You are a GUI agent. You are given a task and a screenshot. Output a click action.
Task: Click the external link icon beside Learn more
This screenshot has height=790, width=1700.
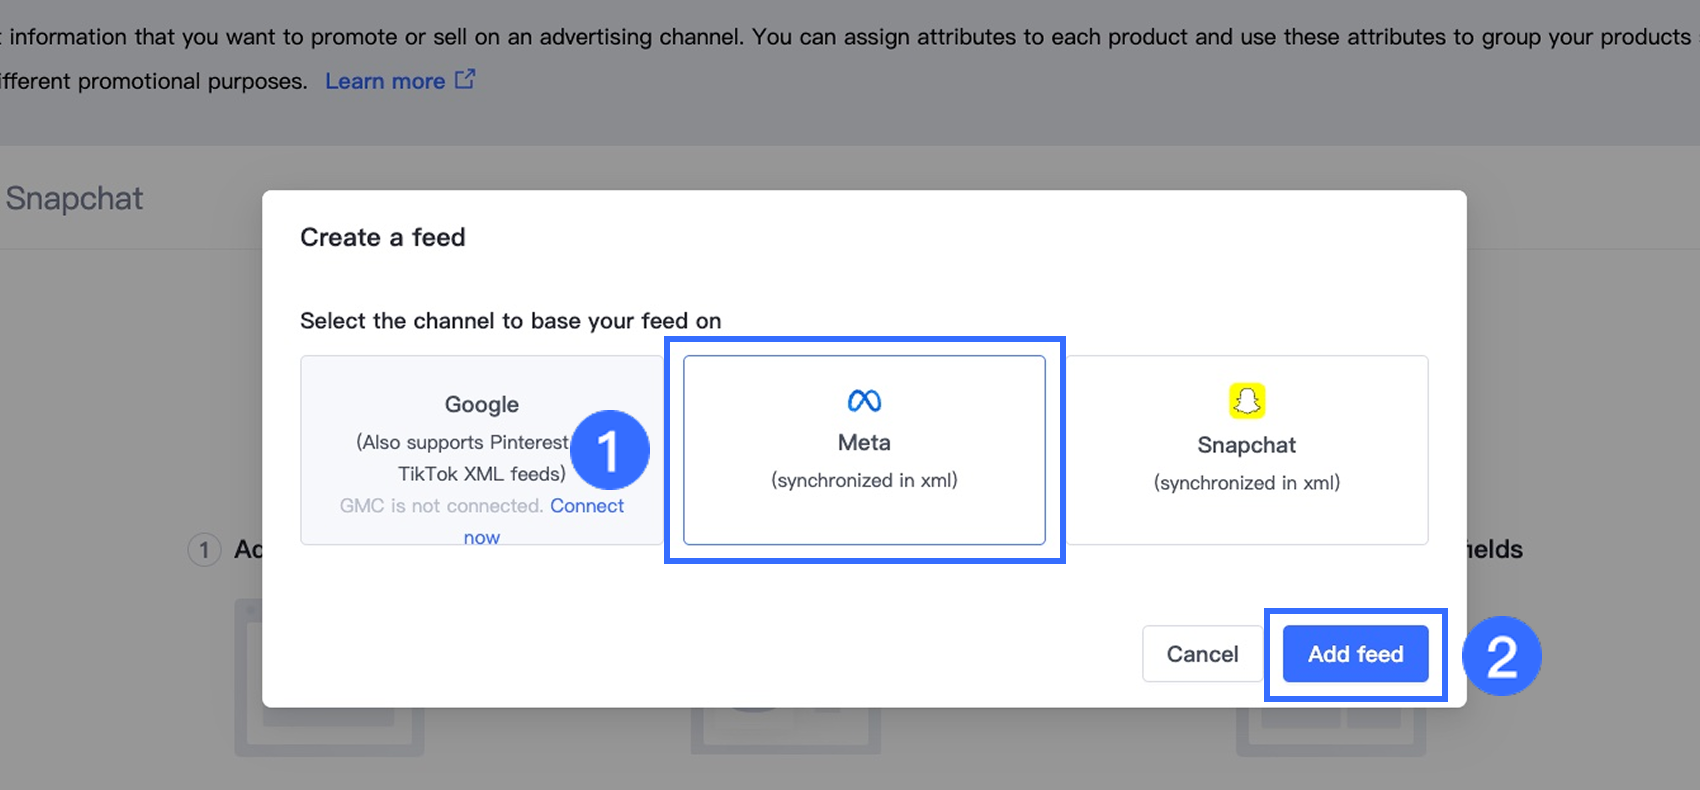(465, 79)
